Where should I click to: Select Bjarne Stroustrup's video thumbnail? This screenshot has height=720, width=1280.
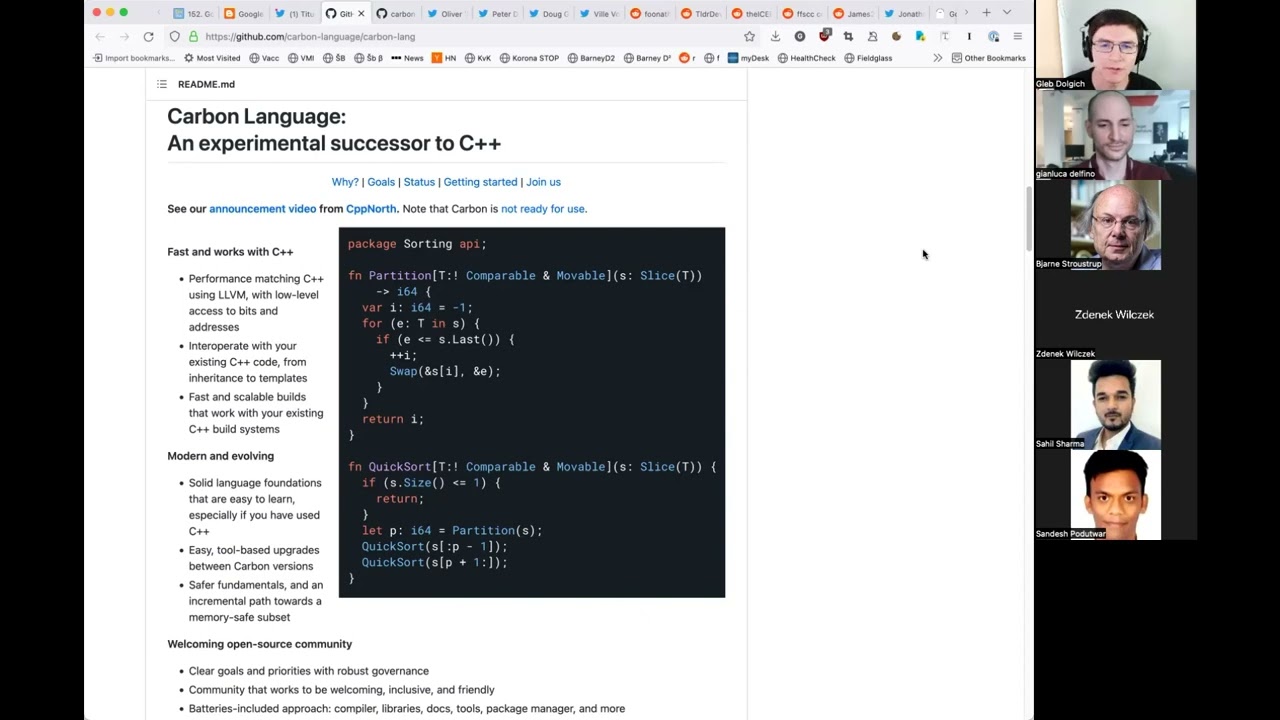(x=1116, y=225)
